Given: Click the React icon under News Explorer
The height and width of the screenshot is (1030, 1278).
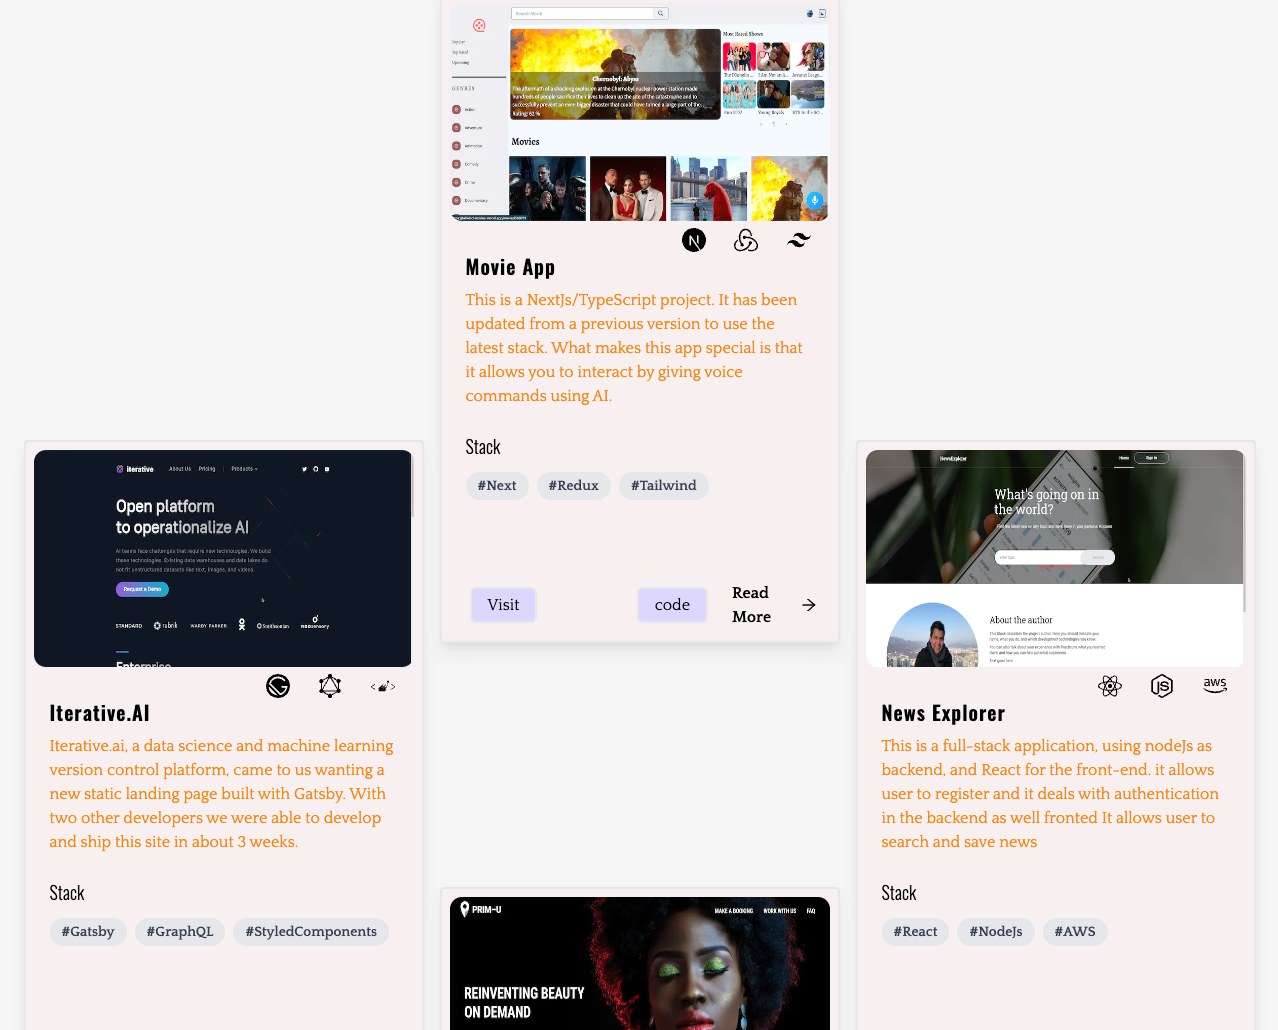Looking at the screenshot, I should [1110, 686].
